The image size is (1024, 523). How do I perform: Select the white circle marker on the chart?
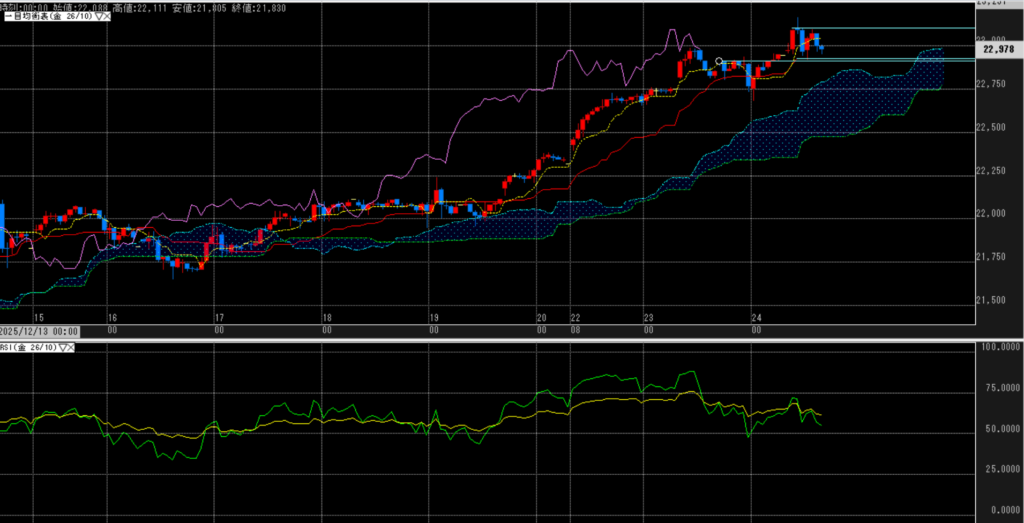(719, 61)
